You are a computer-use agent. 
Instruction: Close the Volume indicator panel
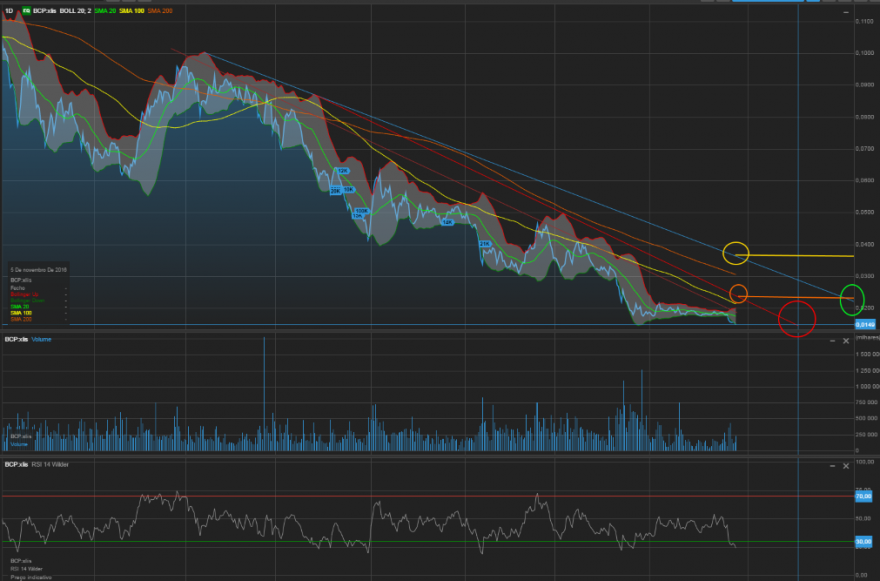(846, 341)
